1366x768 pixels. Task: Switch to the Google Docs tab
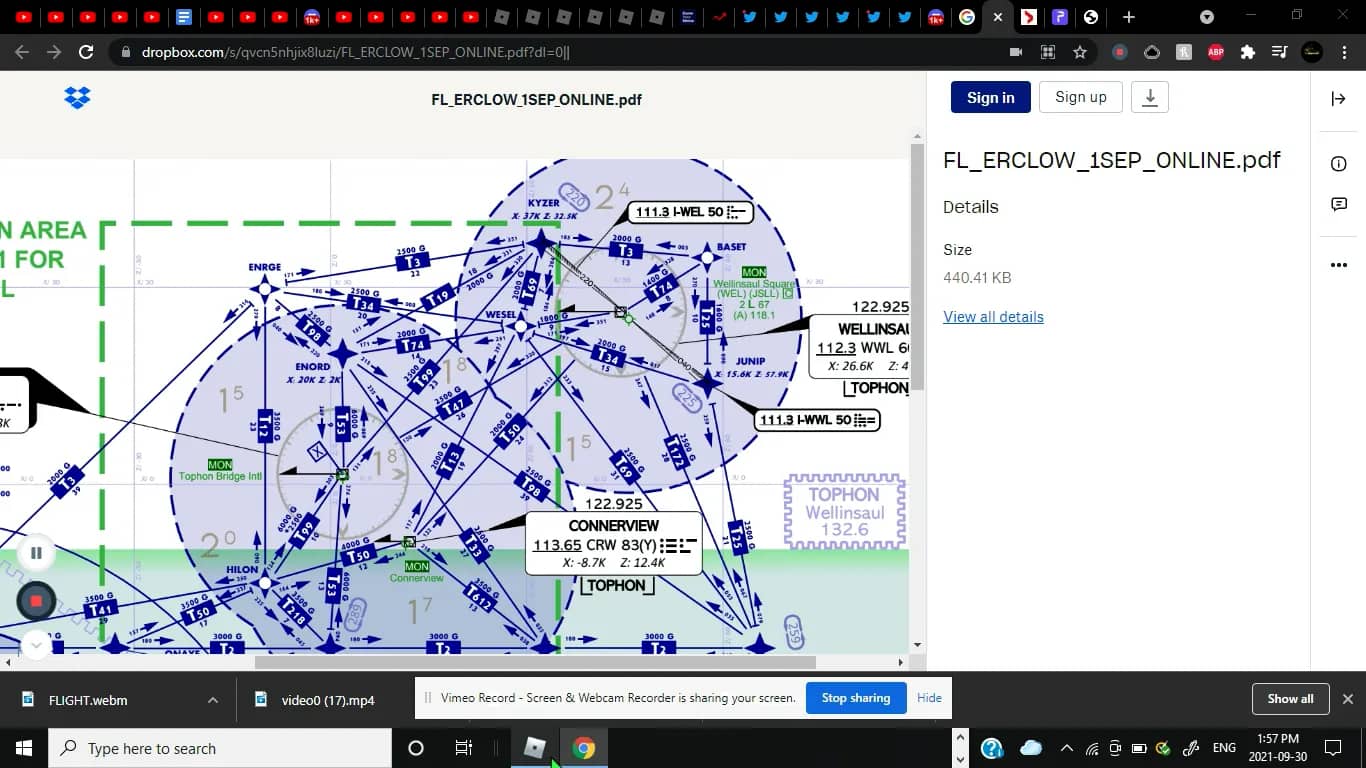[183, 17]
